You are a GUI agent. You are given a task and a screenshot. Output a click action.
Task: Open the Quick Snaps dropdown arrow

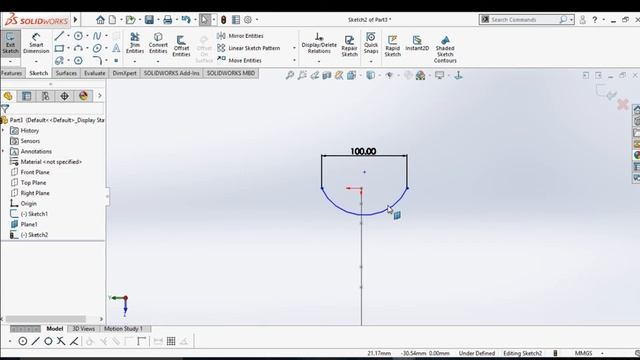pos(371,62)
